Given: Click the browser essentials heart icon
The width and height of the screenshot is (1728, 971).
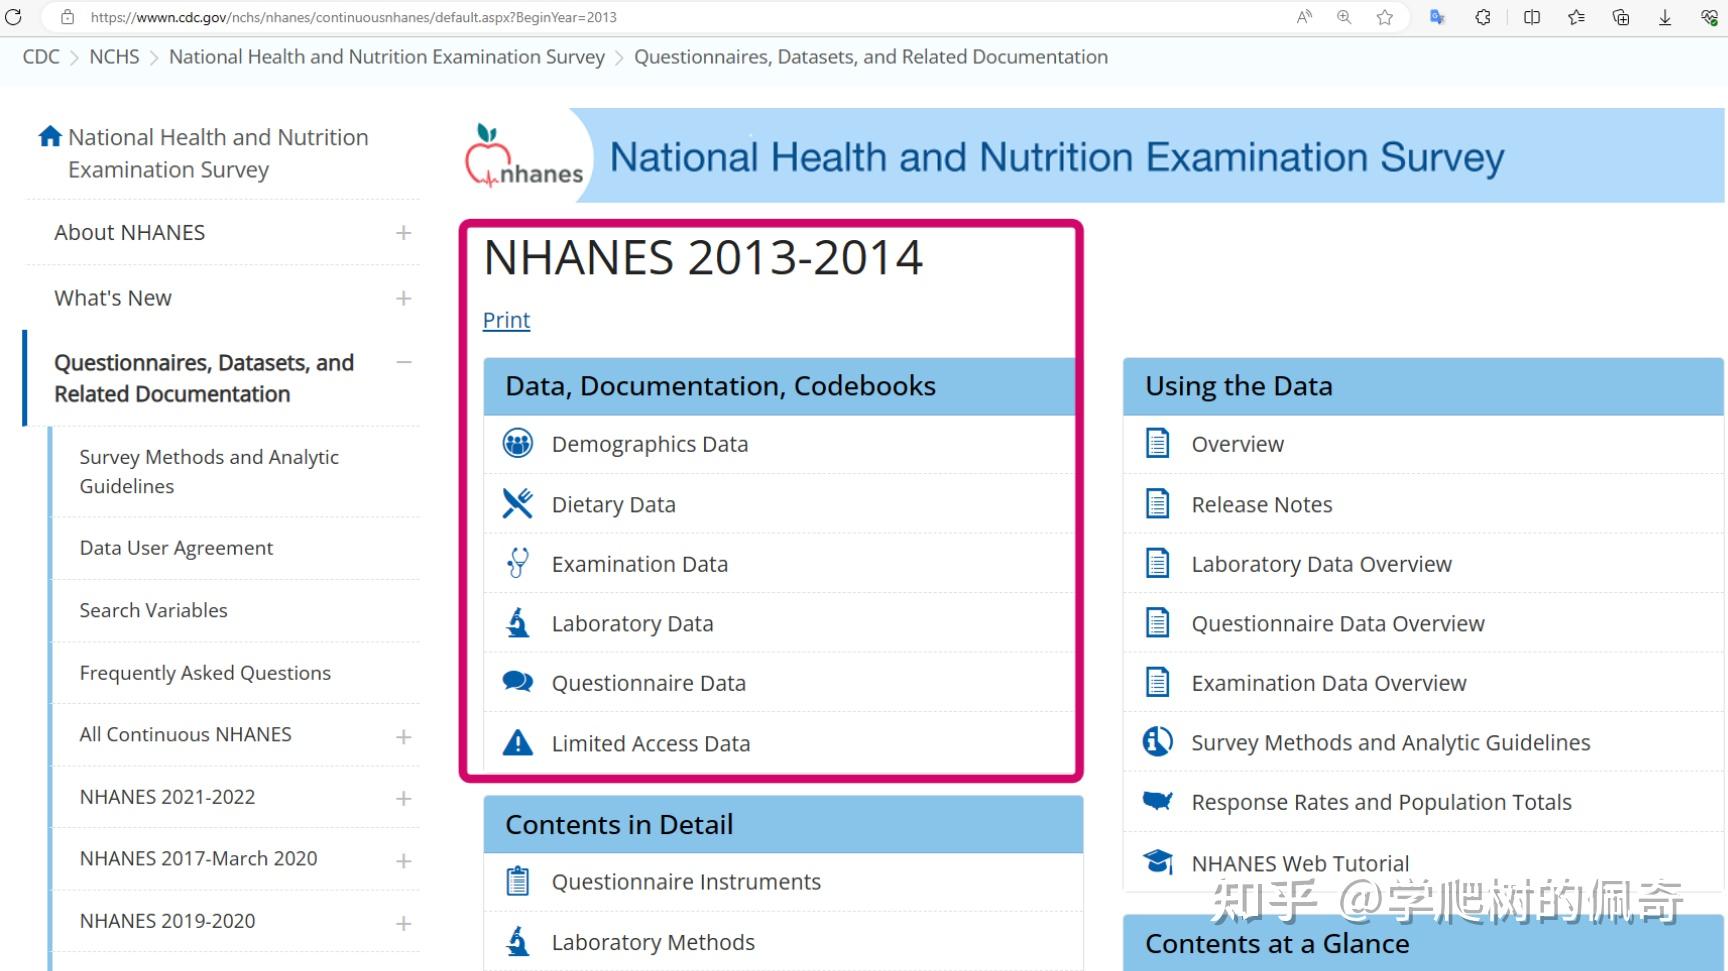Looking at the screenshot, I should 1709,17.
